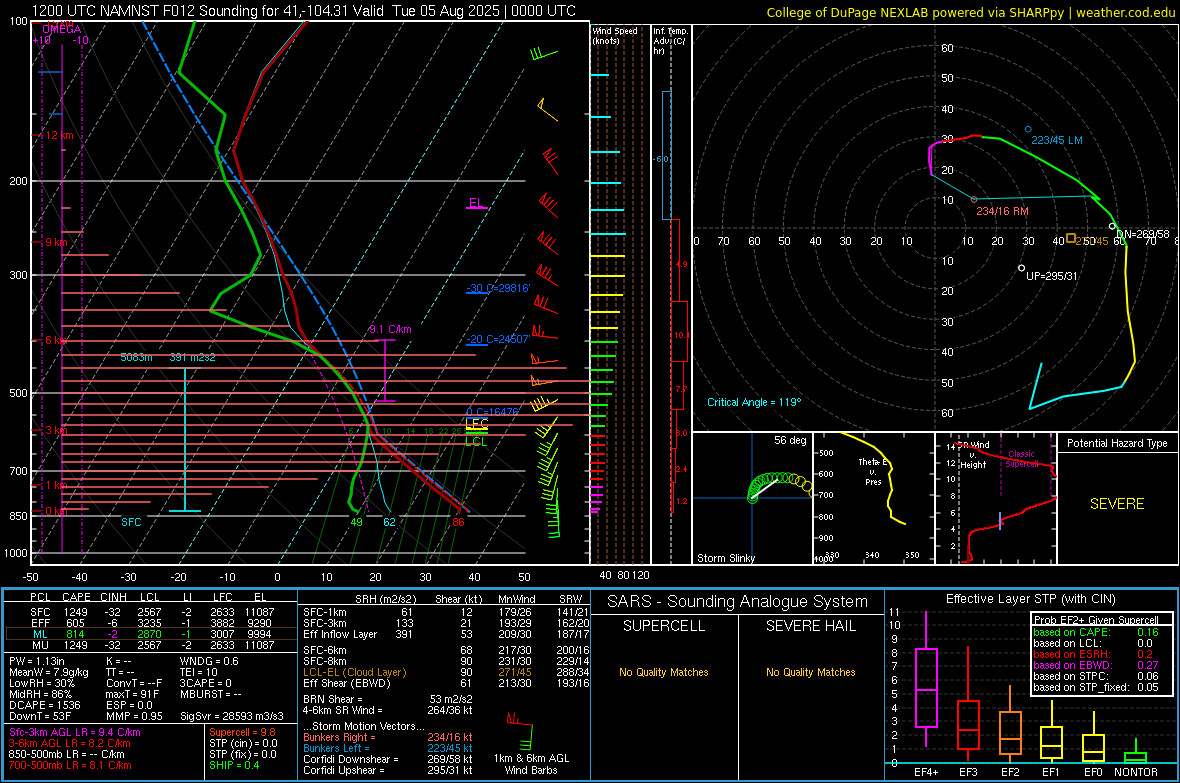Viewport: 1180px width, 783px height.
Task: Click the 'SigSvr = 28593 m3/s3' value
Action: pyautogui.click(x=232, y=716)
